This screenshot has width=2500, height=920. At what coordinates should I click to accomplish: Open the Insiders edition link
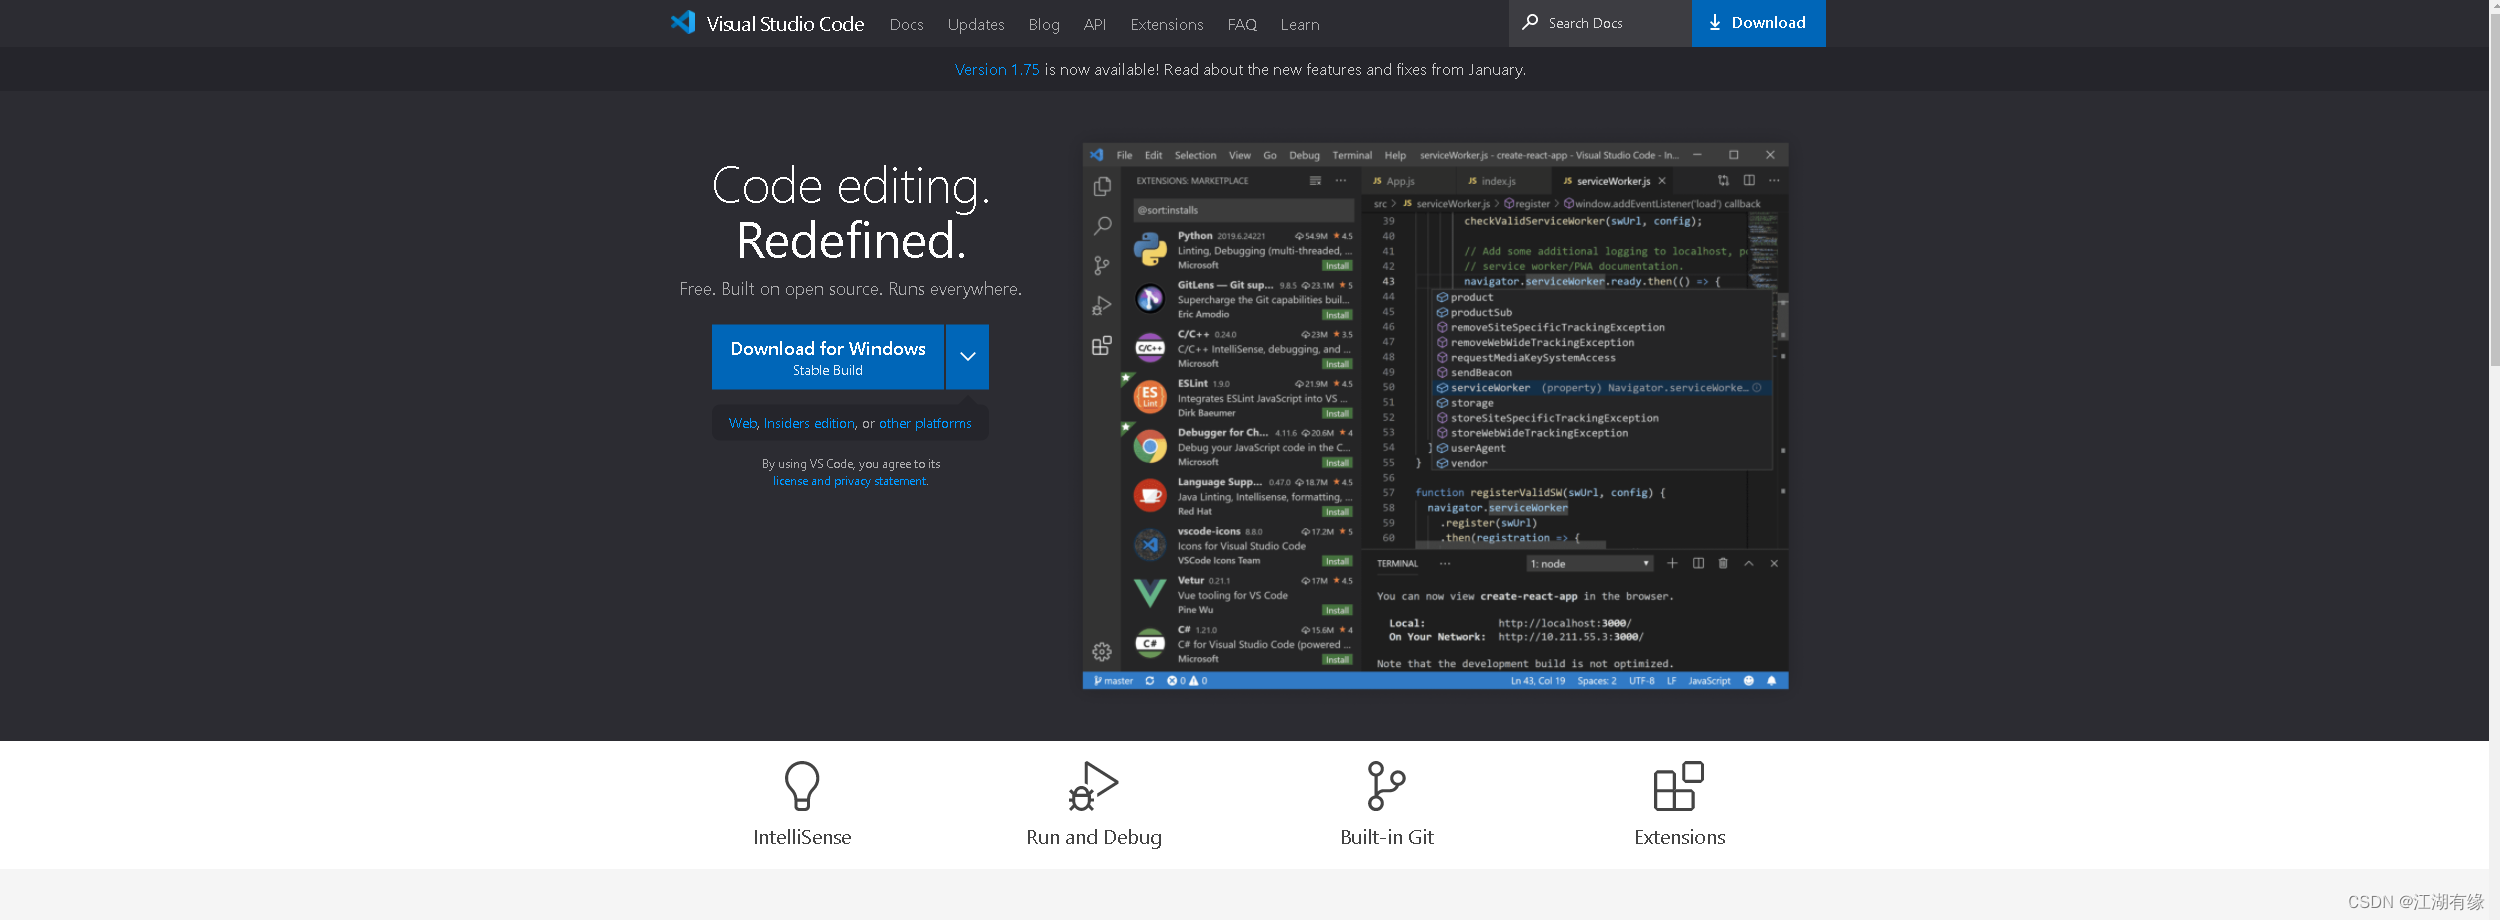point(809,423)
